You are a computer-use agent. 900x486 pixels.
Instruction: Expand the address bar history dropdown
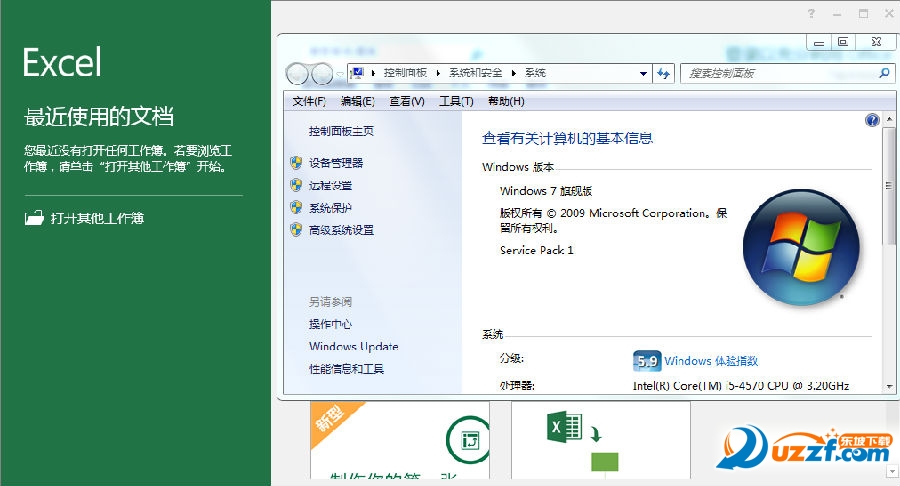click(643, 73)
